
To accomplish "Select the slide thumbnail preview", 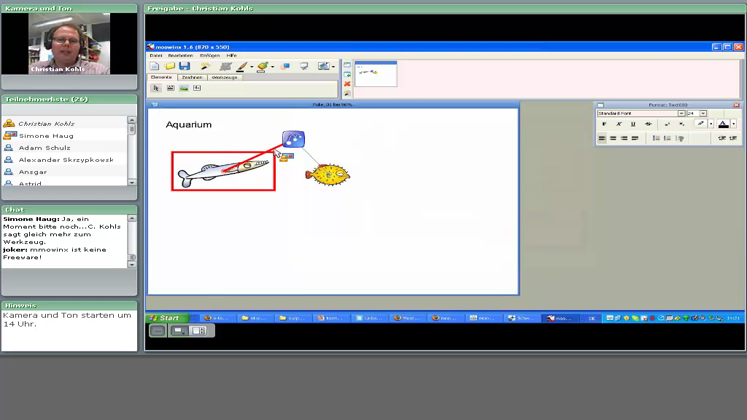I will click(x=375, y=74).
